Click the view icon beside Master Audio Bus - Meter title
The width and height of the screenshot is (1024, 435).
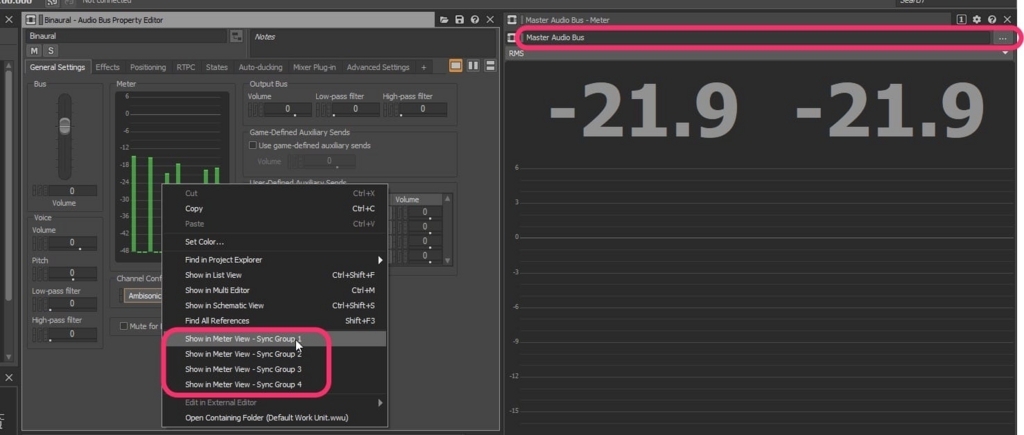512,20
